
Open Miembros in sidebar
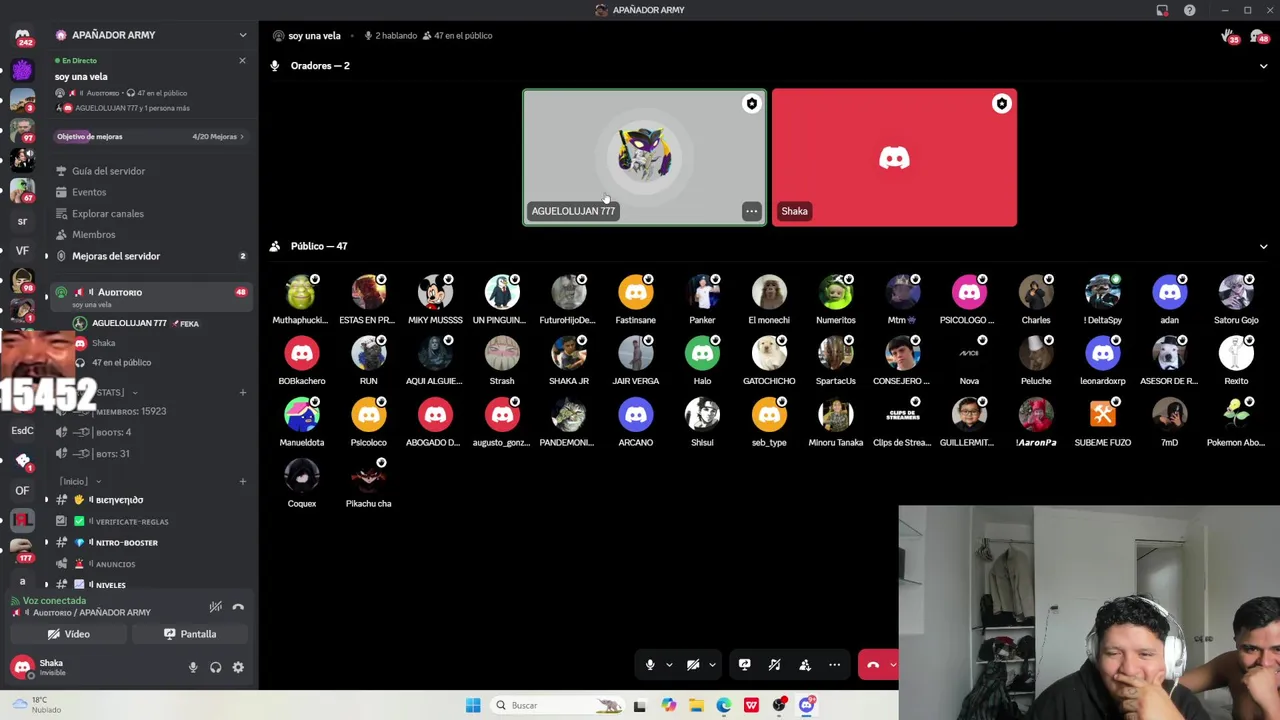(x=94, y=235)
